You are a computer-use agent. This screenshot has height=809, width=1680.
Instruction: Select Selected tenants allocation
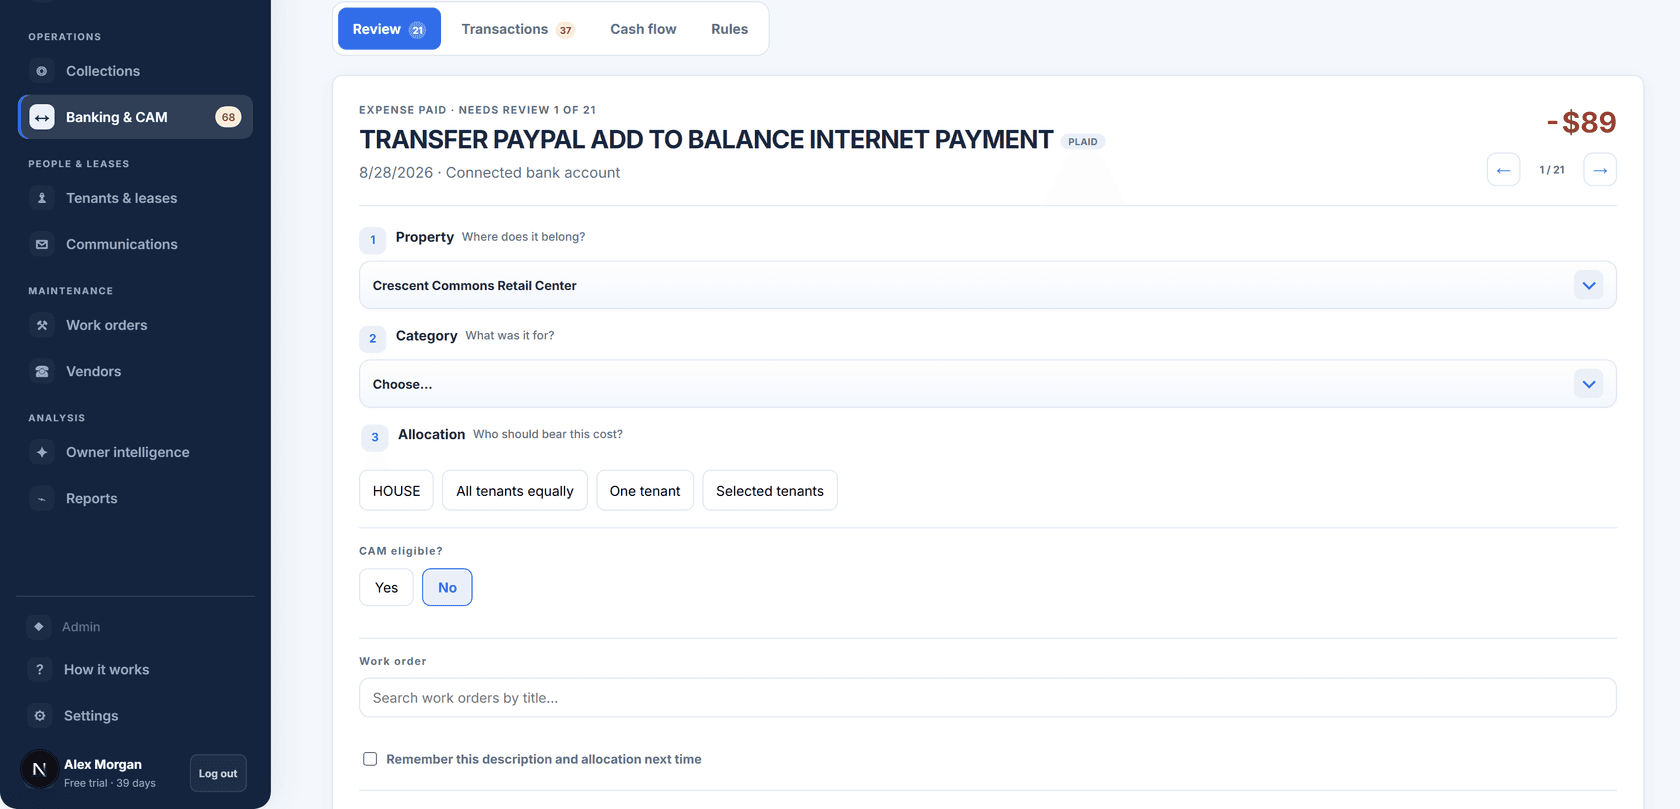(x=770, y=491)
